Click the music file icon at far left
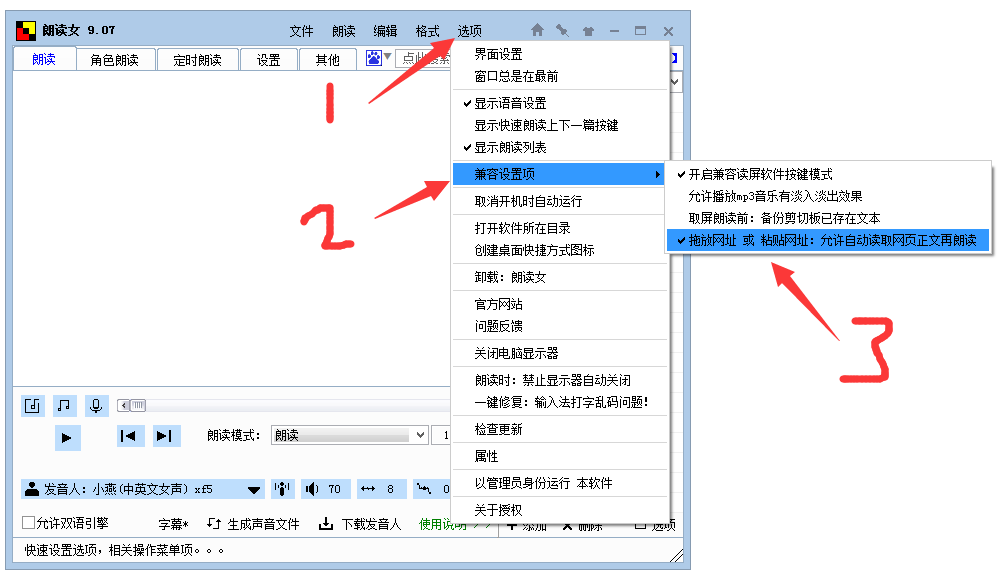The image size is (999, 575). pyautogui.click(x=32, y=406)
